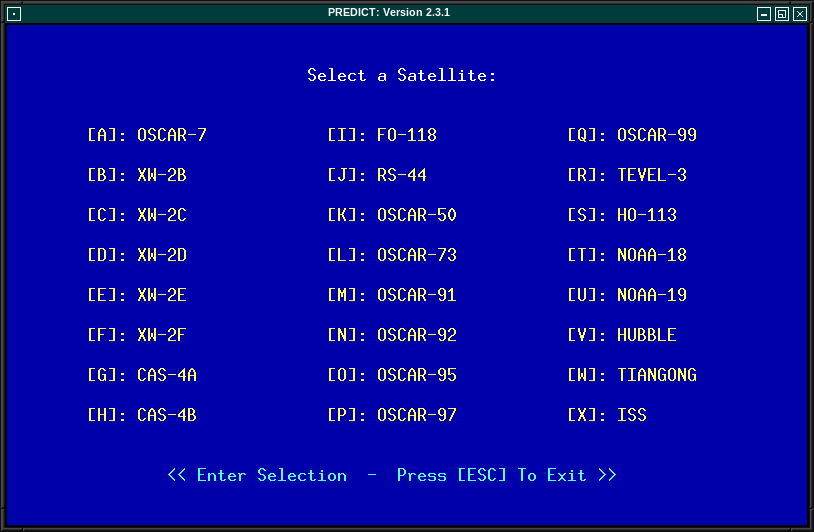Select the [E]: XW-2E entry
The image size is (814, 532).
click(137, 295)
